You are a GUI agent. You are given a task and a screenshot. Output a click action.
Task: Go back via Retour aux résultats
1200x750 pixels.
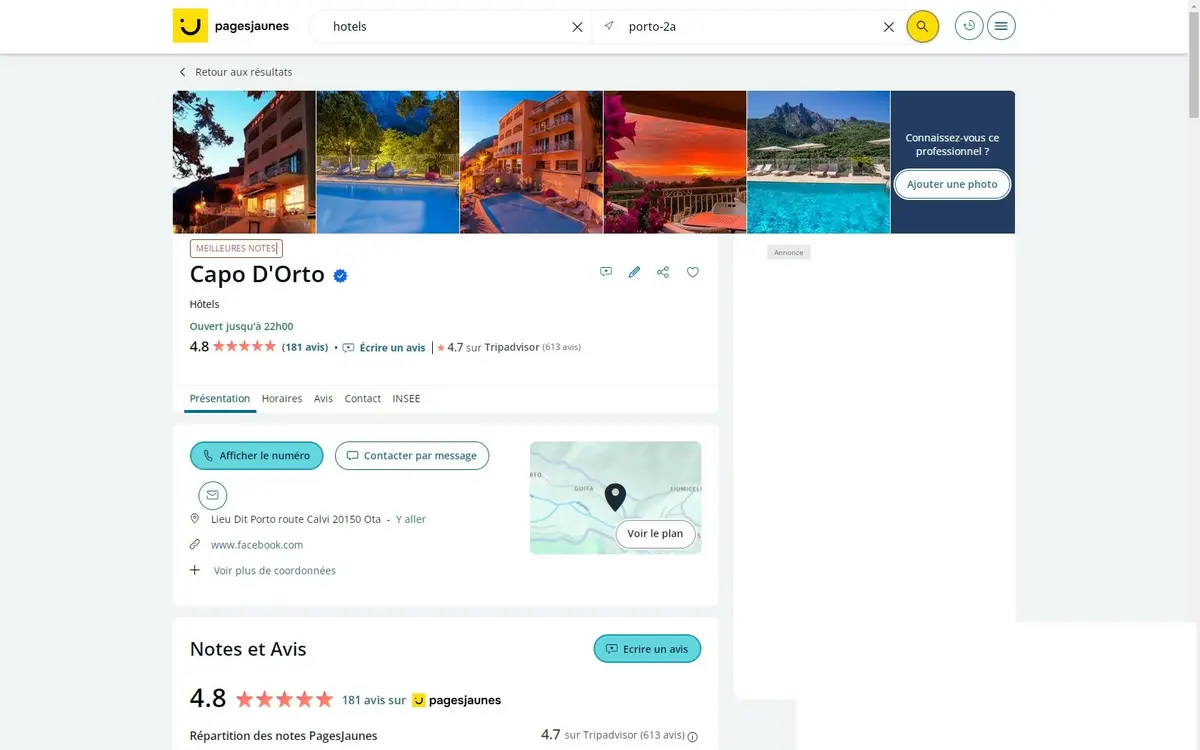pyautogui.click(x=235, y=72)
